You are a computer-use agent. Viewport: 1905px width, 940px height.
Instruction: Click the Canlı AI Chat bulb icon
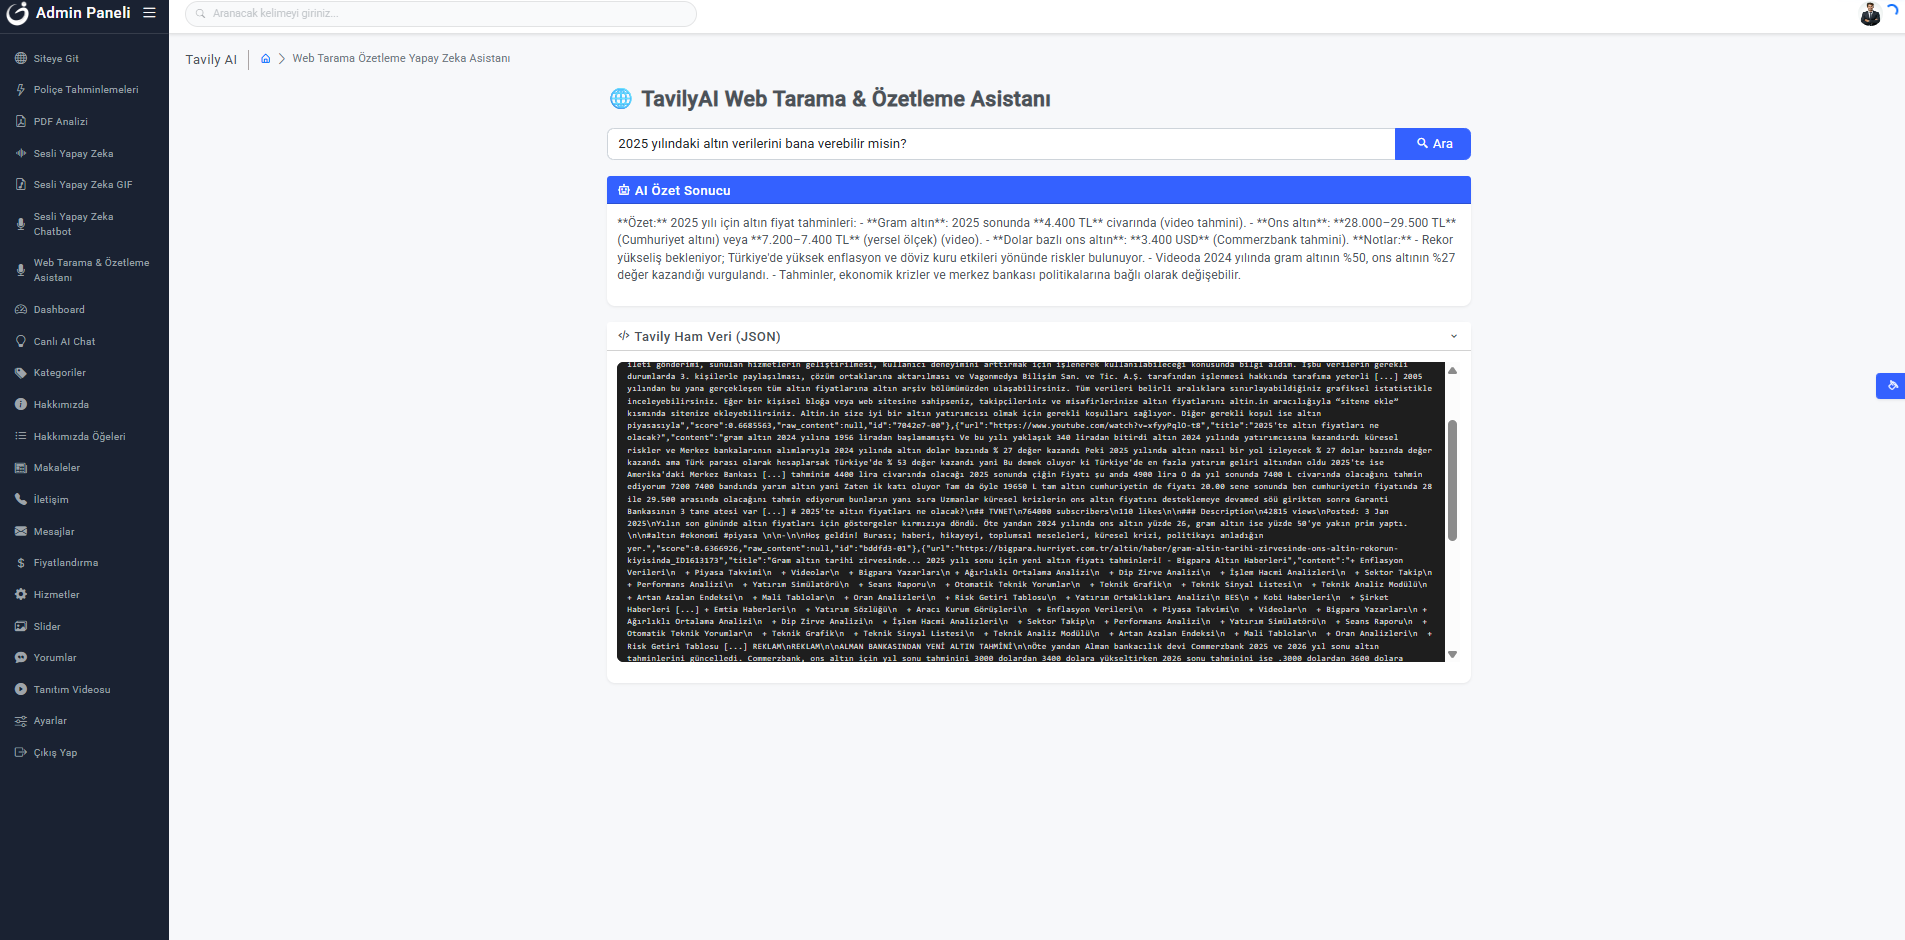(21, 342)
